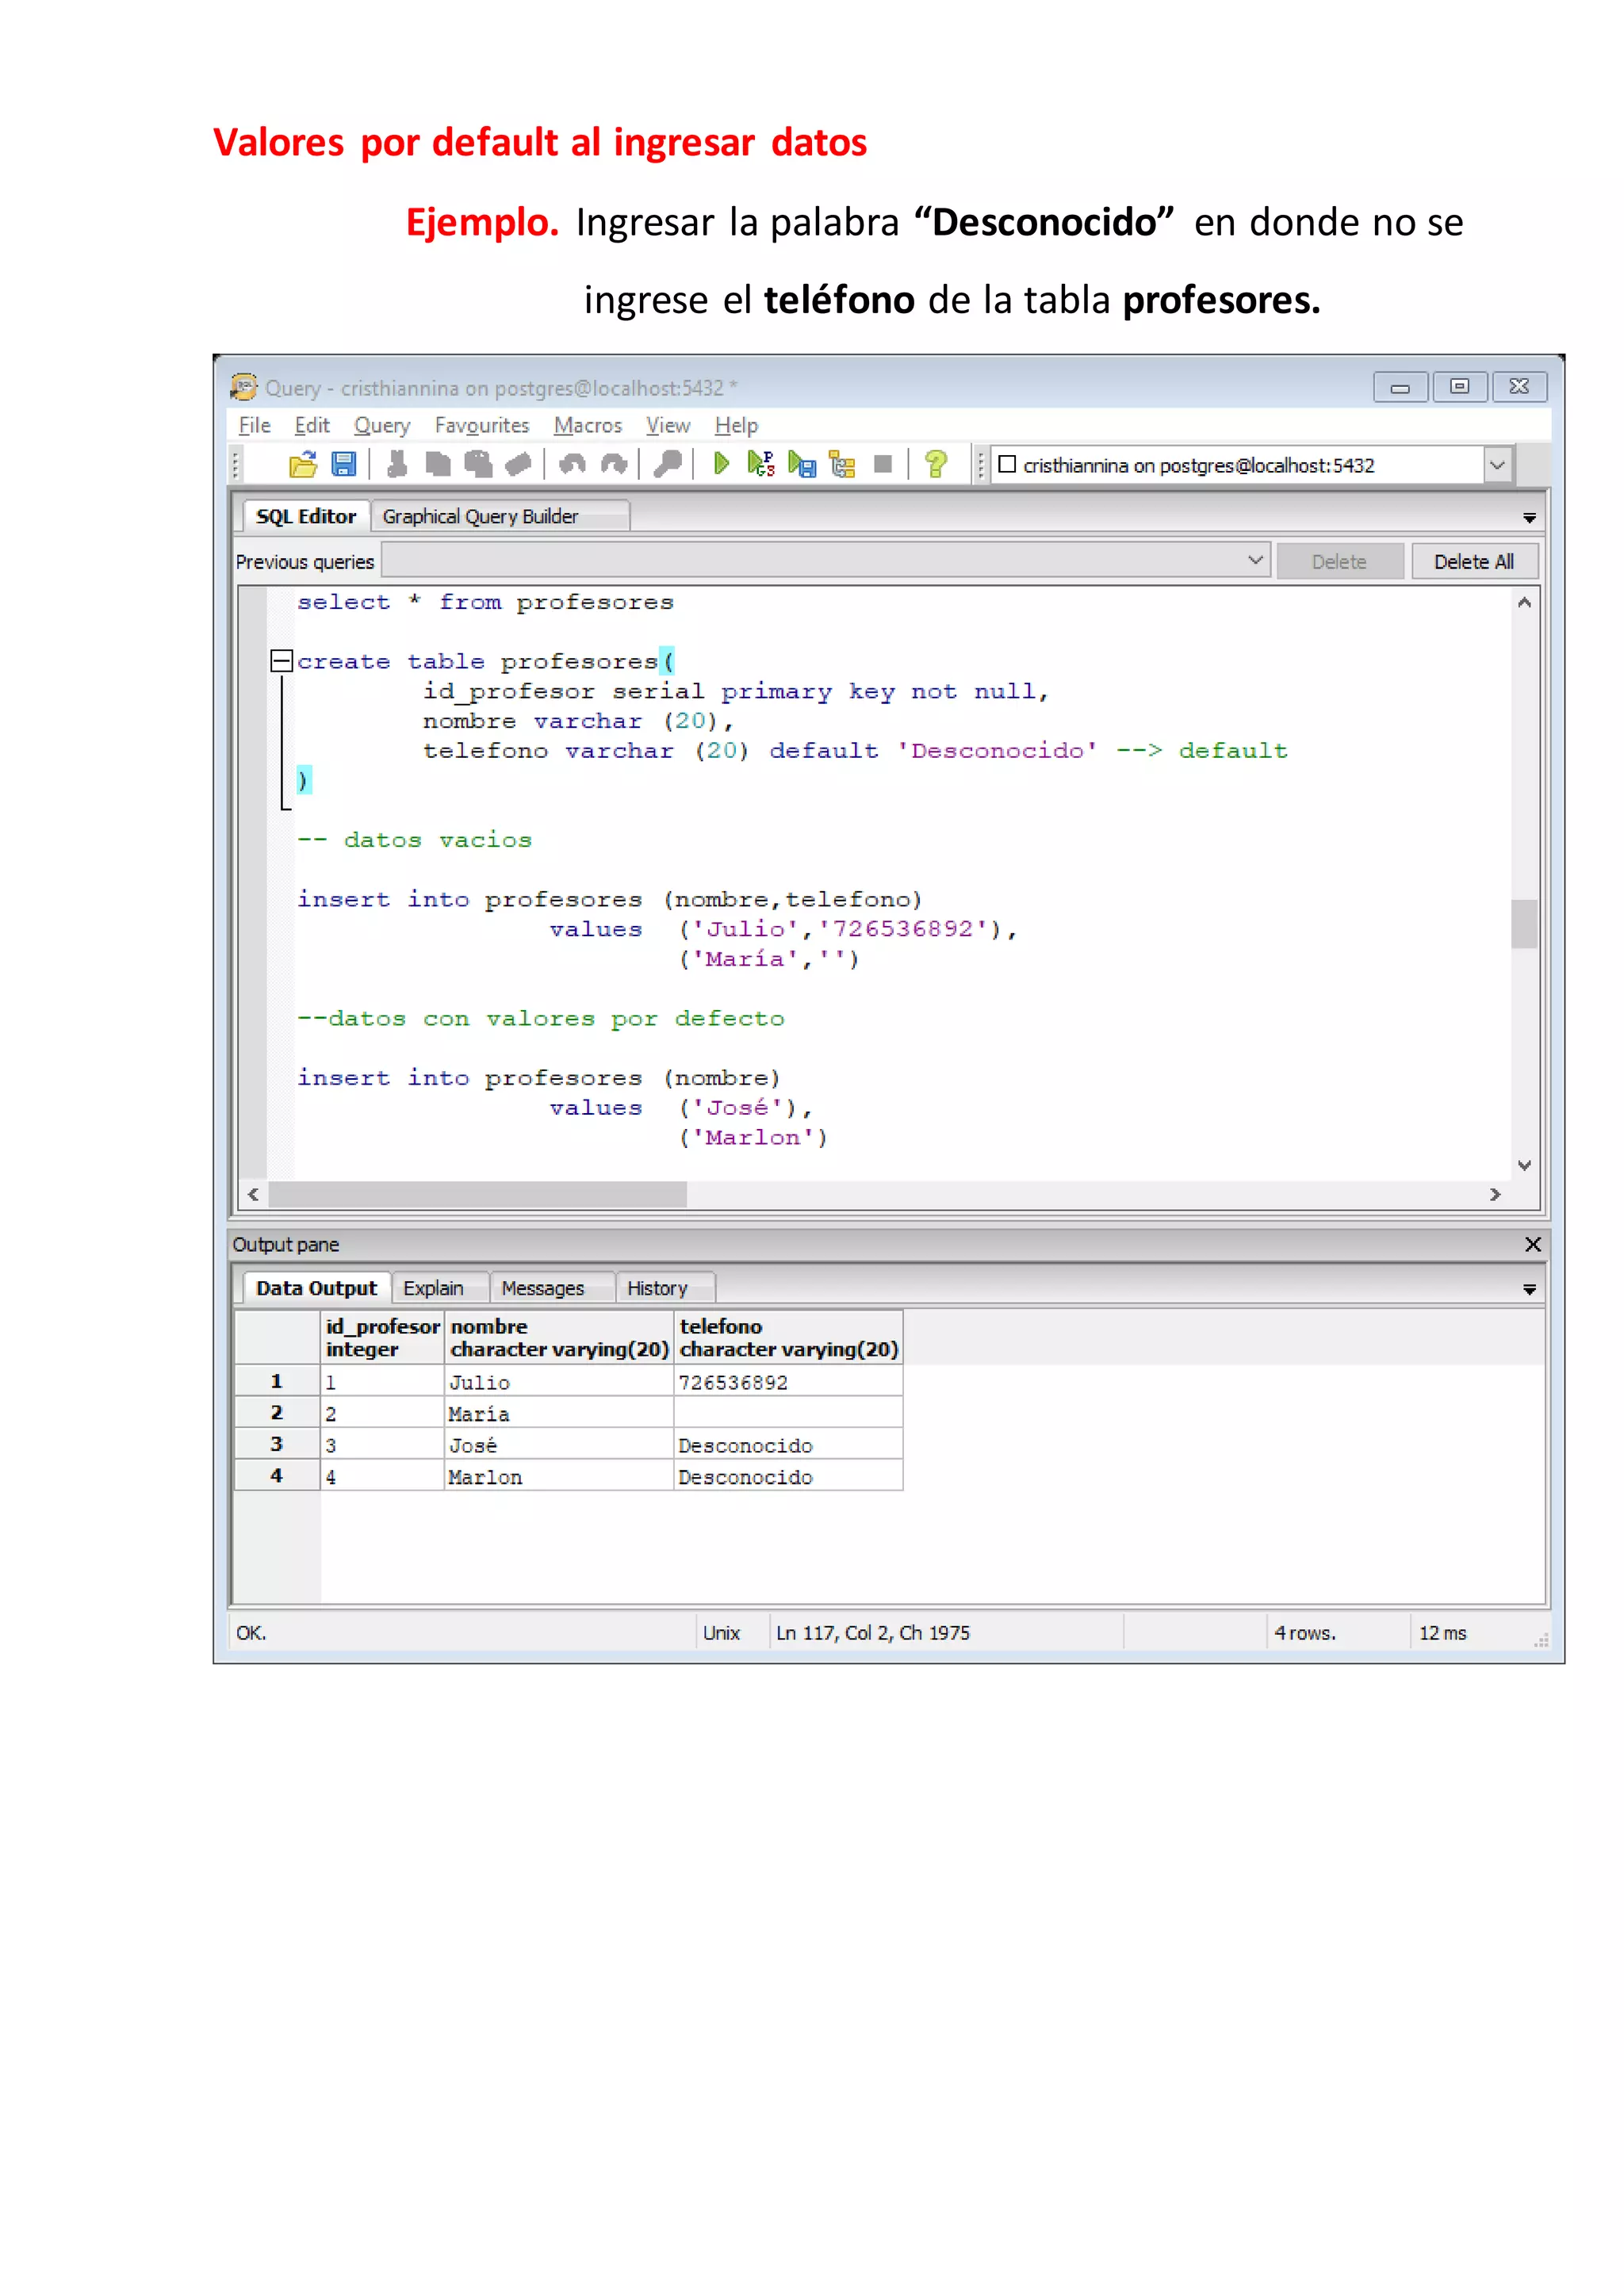The image size is (1624, 2296).
Task: Open the File menu
Action: (x=255, y=426)
